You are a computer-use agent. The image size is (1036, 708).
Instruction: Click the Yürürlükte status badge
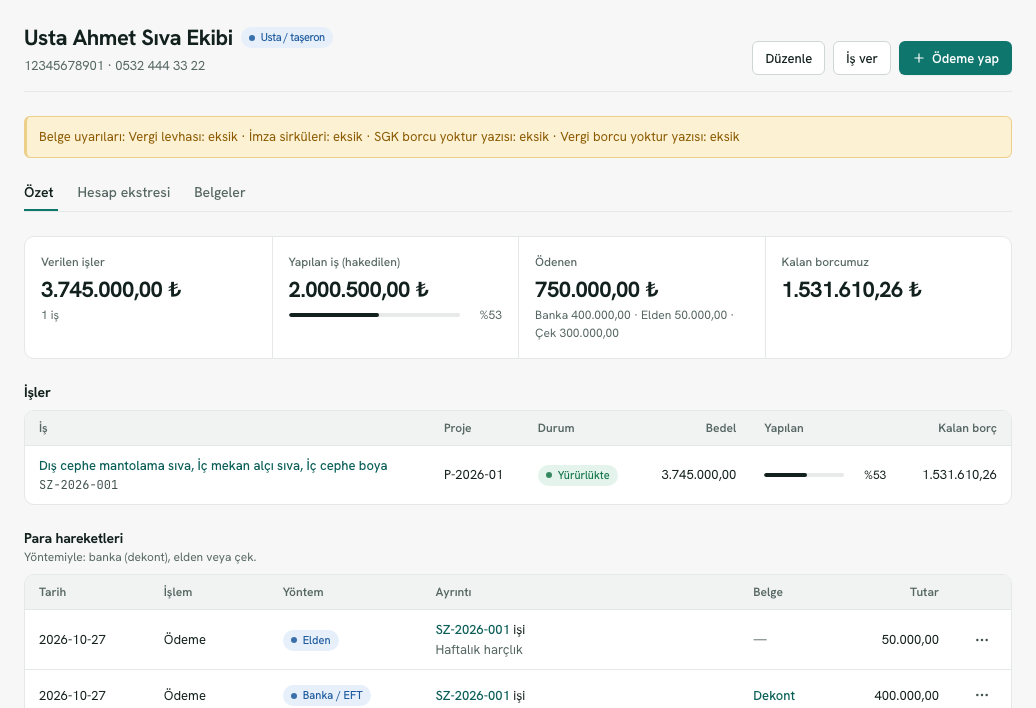[577, 475]
